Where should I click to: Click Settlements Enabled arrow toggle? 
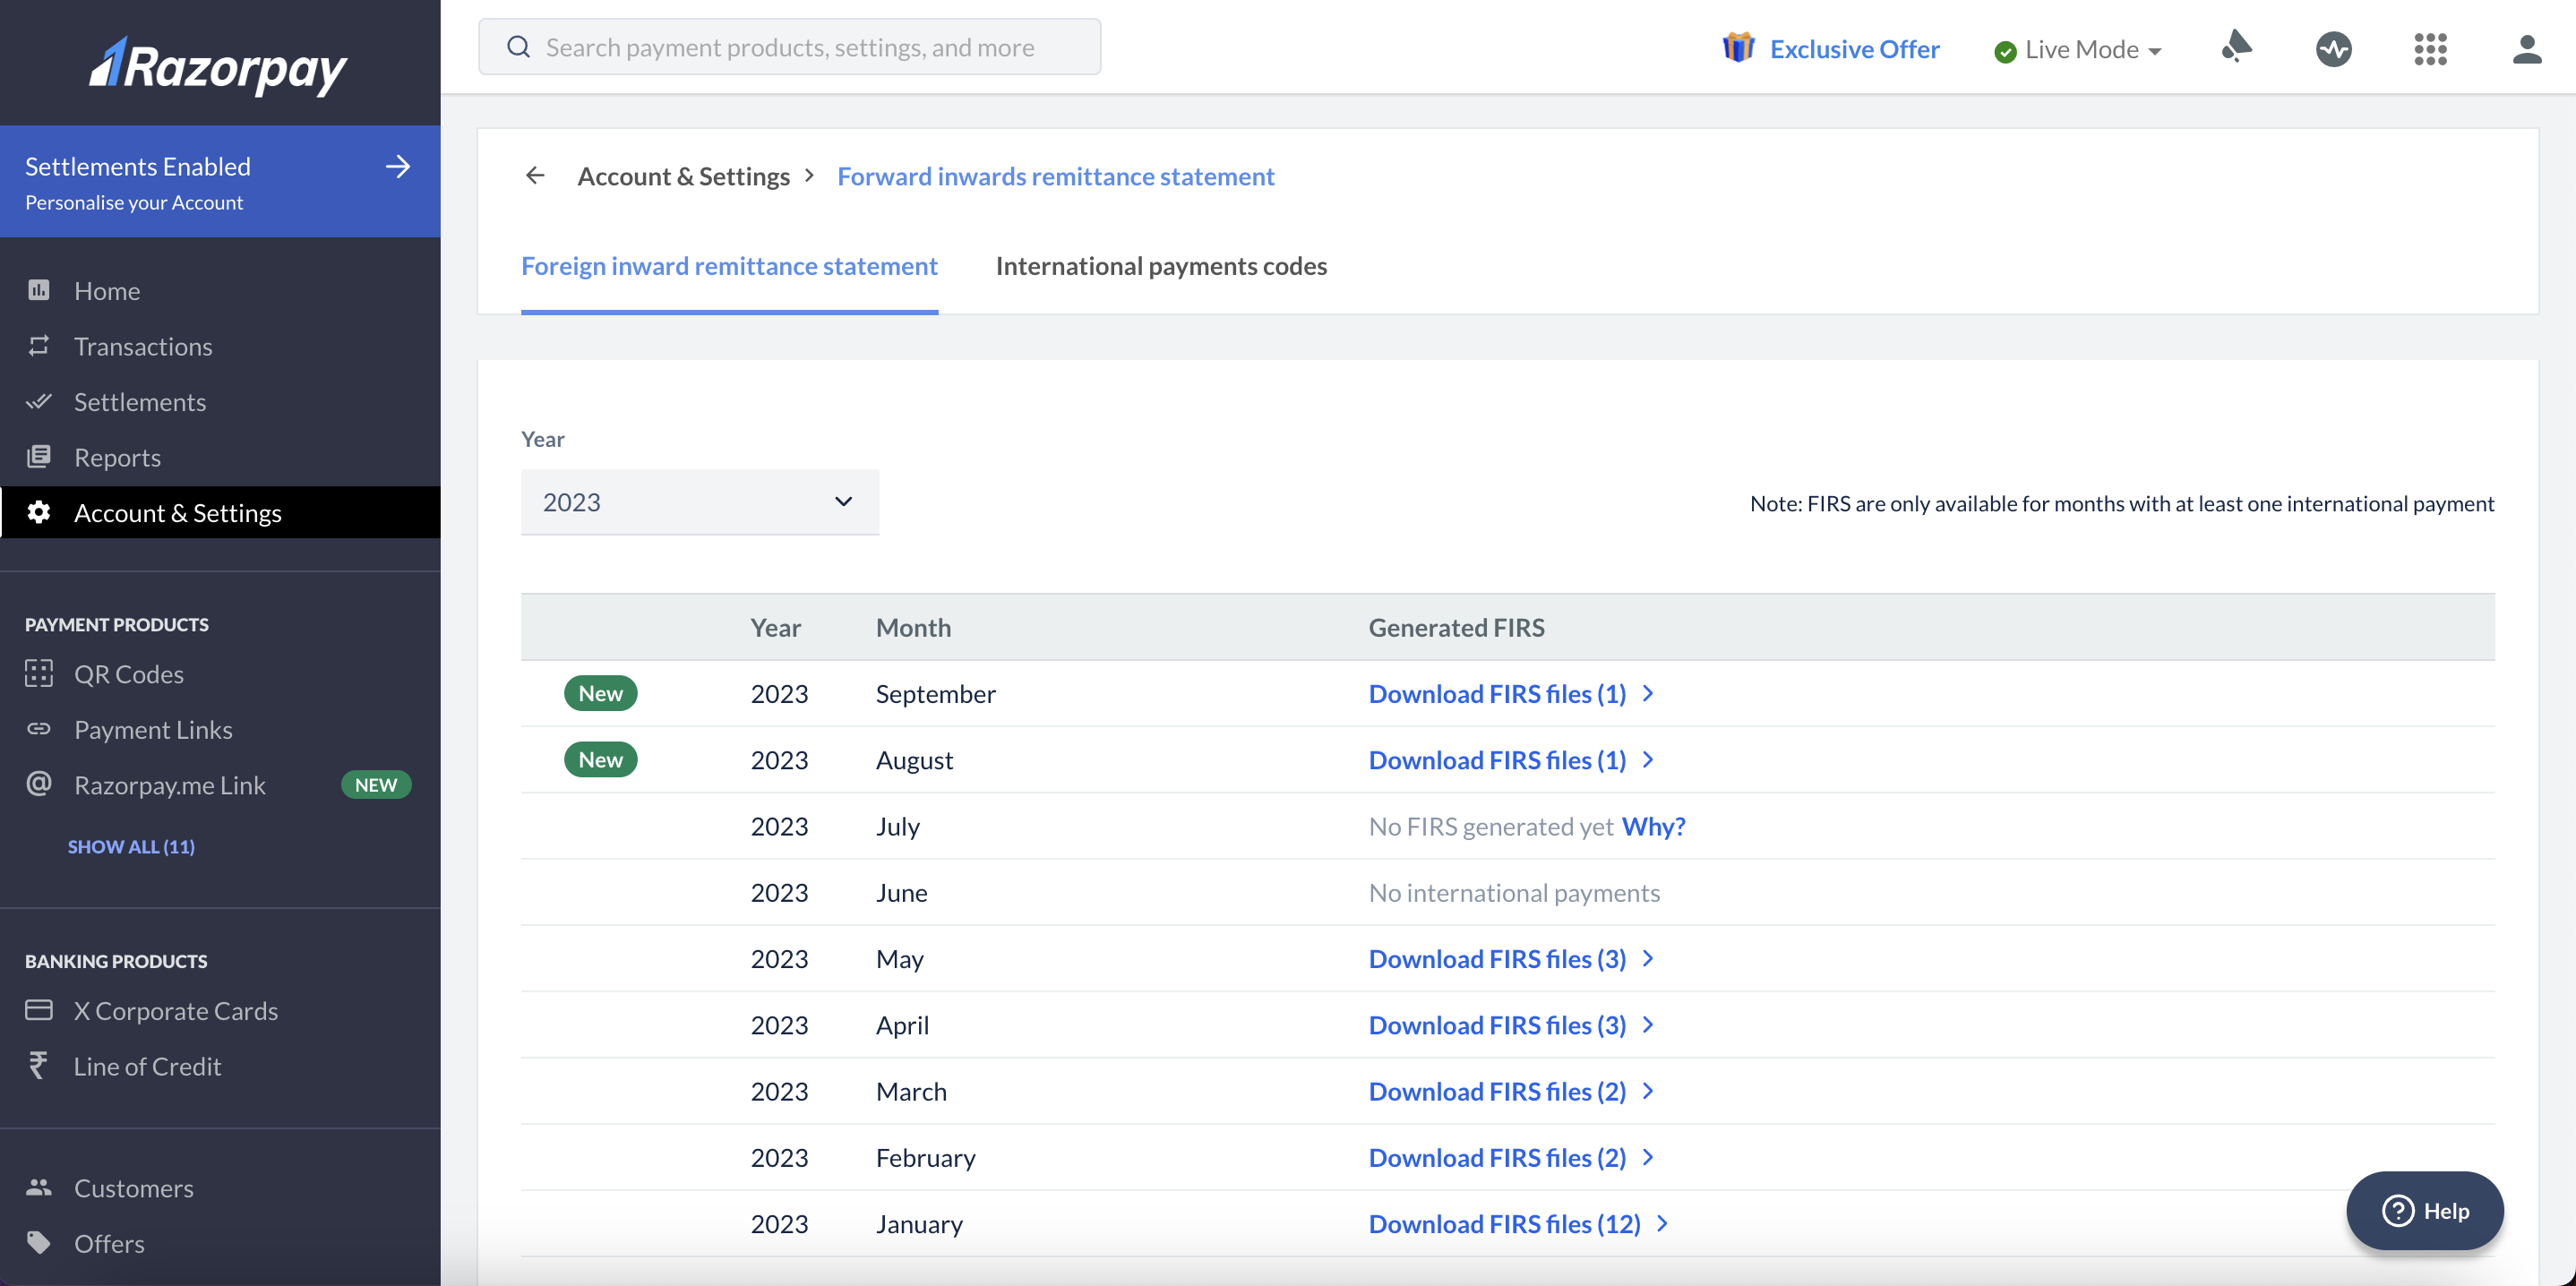pyautogui.click(x=399, y=166)
